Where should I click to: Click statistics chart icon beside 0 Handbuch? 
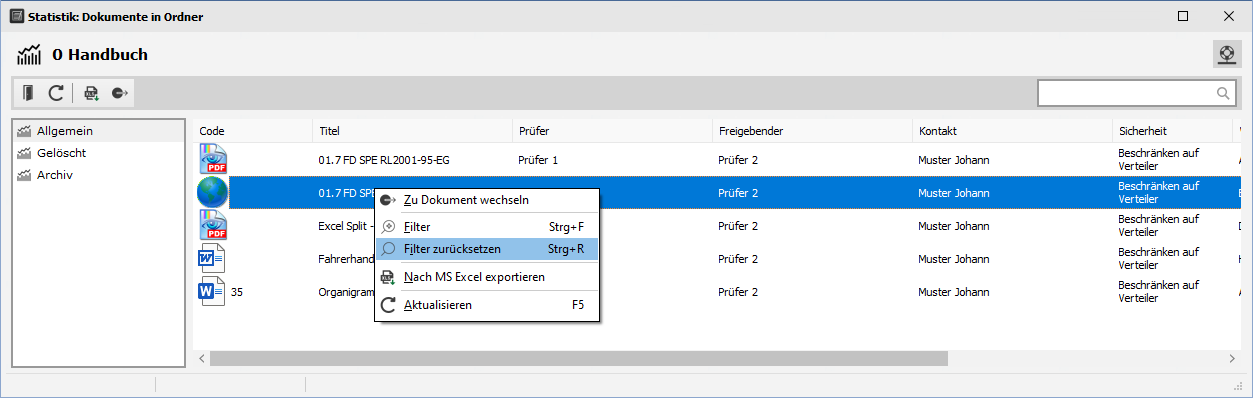click(x=28, y=55)
